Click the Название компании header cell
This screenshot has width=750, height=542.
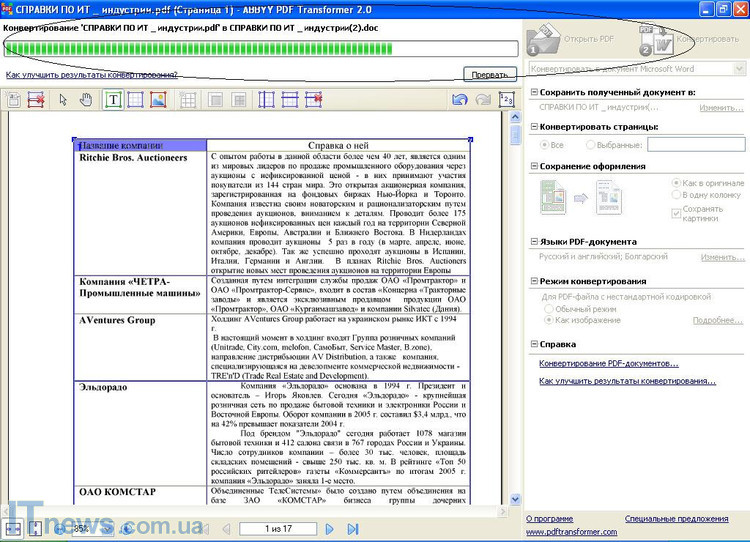(x=140, y=145)
